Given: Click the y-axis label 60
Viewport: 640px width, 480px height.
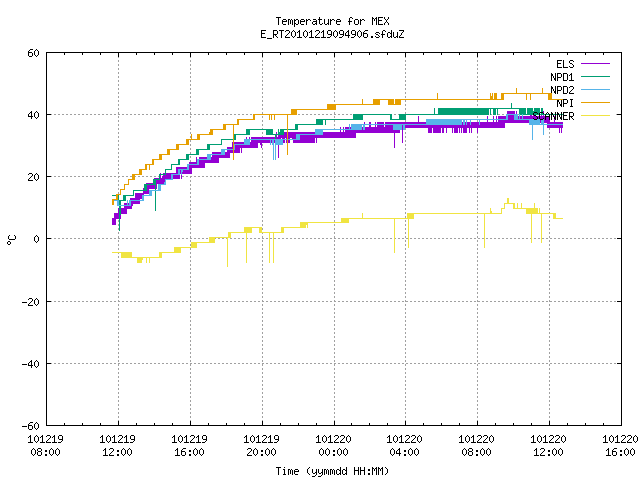Looking at the screenshot, I should click(x=33, y=53).
